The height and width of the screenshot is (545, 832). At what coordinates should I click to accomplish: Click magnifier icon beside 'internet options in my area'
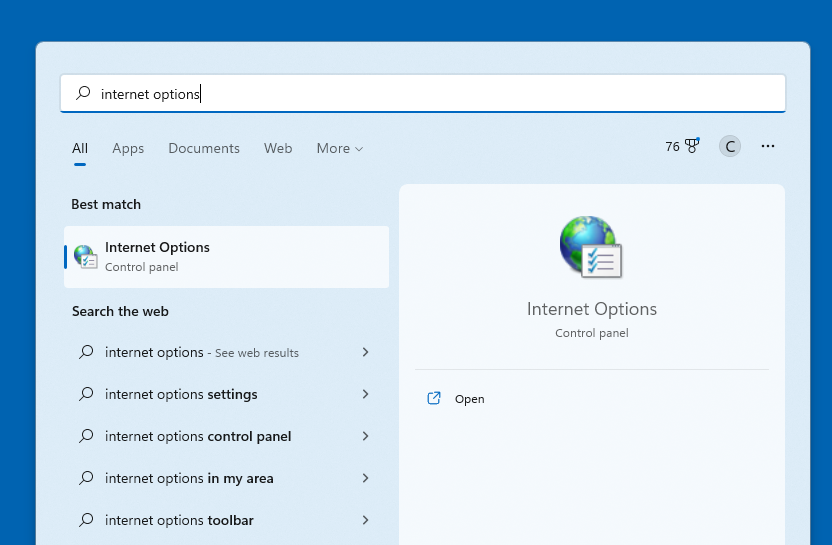tap(86, 478)
